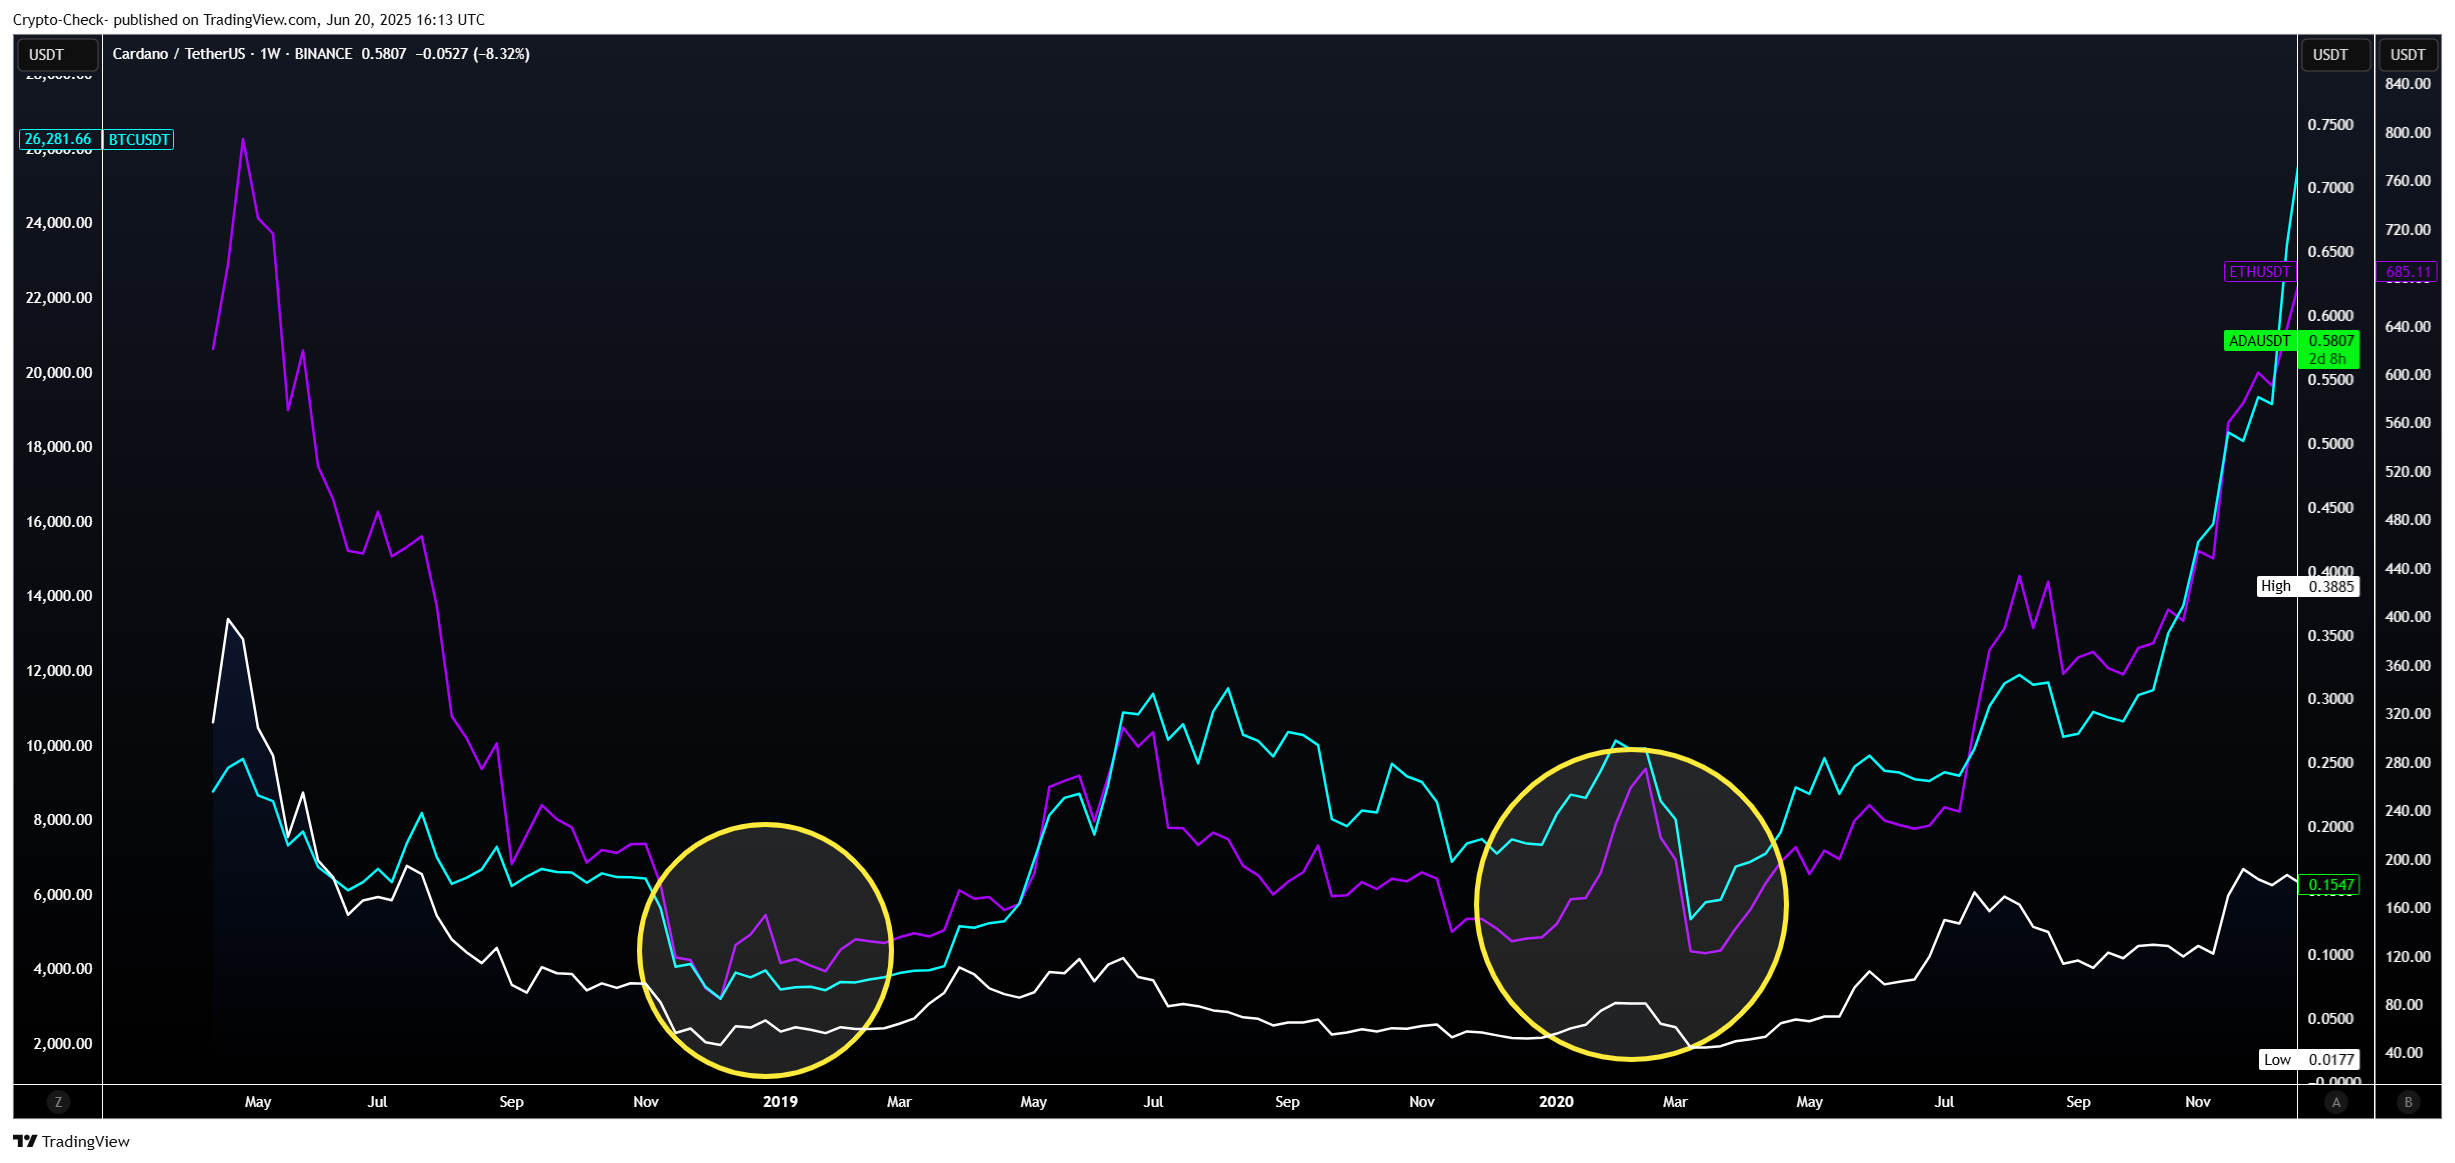This screenshot has height=1163, width=2455.
Task: Click 0.7500 on the ADA price scale
Action: pyautogui.click(x=2331, y=125)
